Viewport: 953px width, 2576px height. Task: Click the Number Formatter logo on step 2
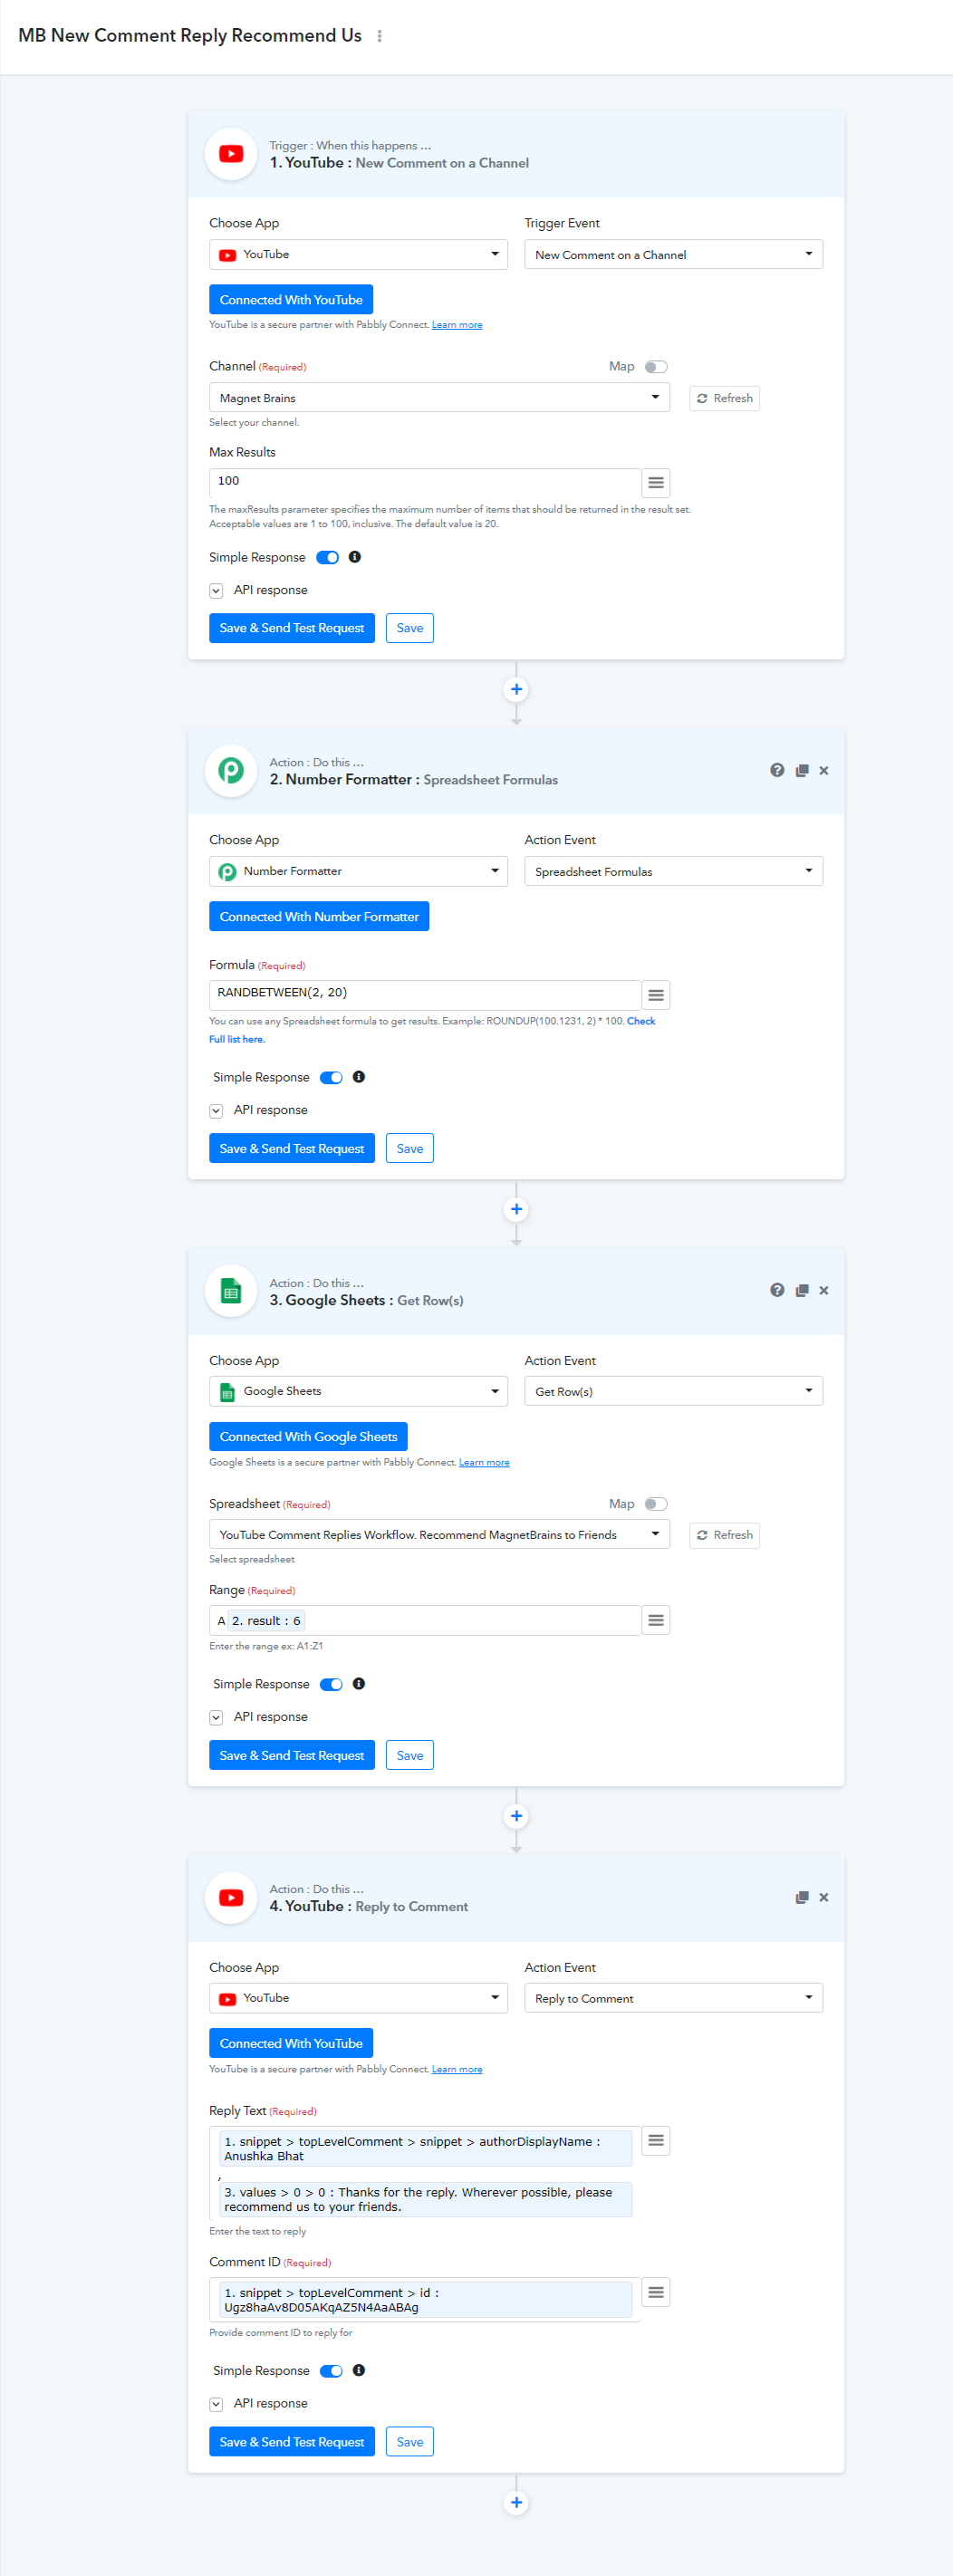click(231, 771)
